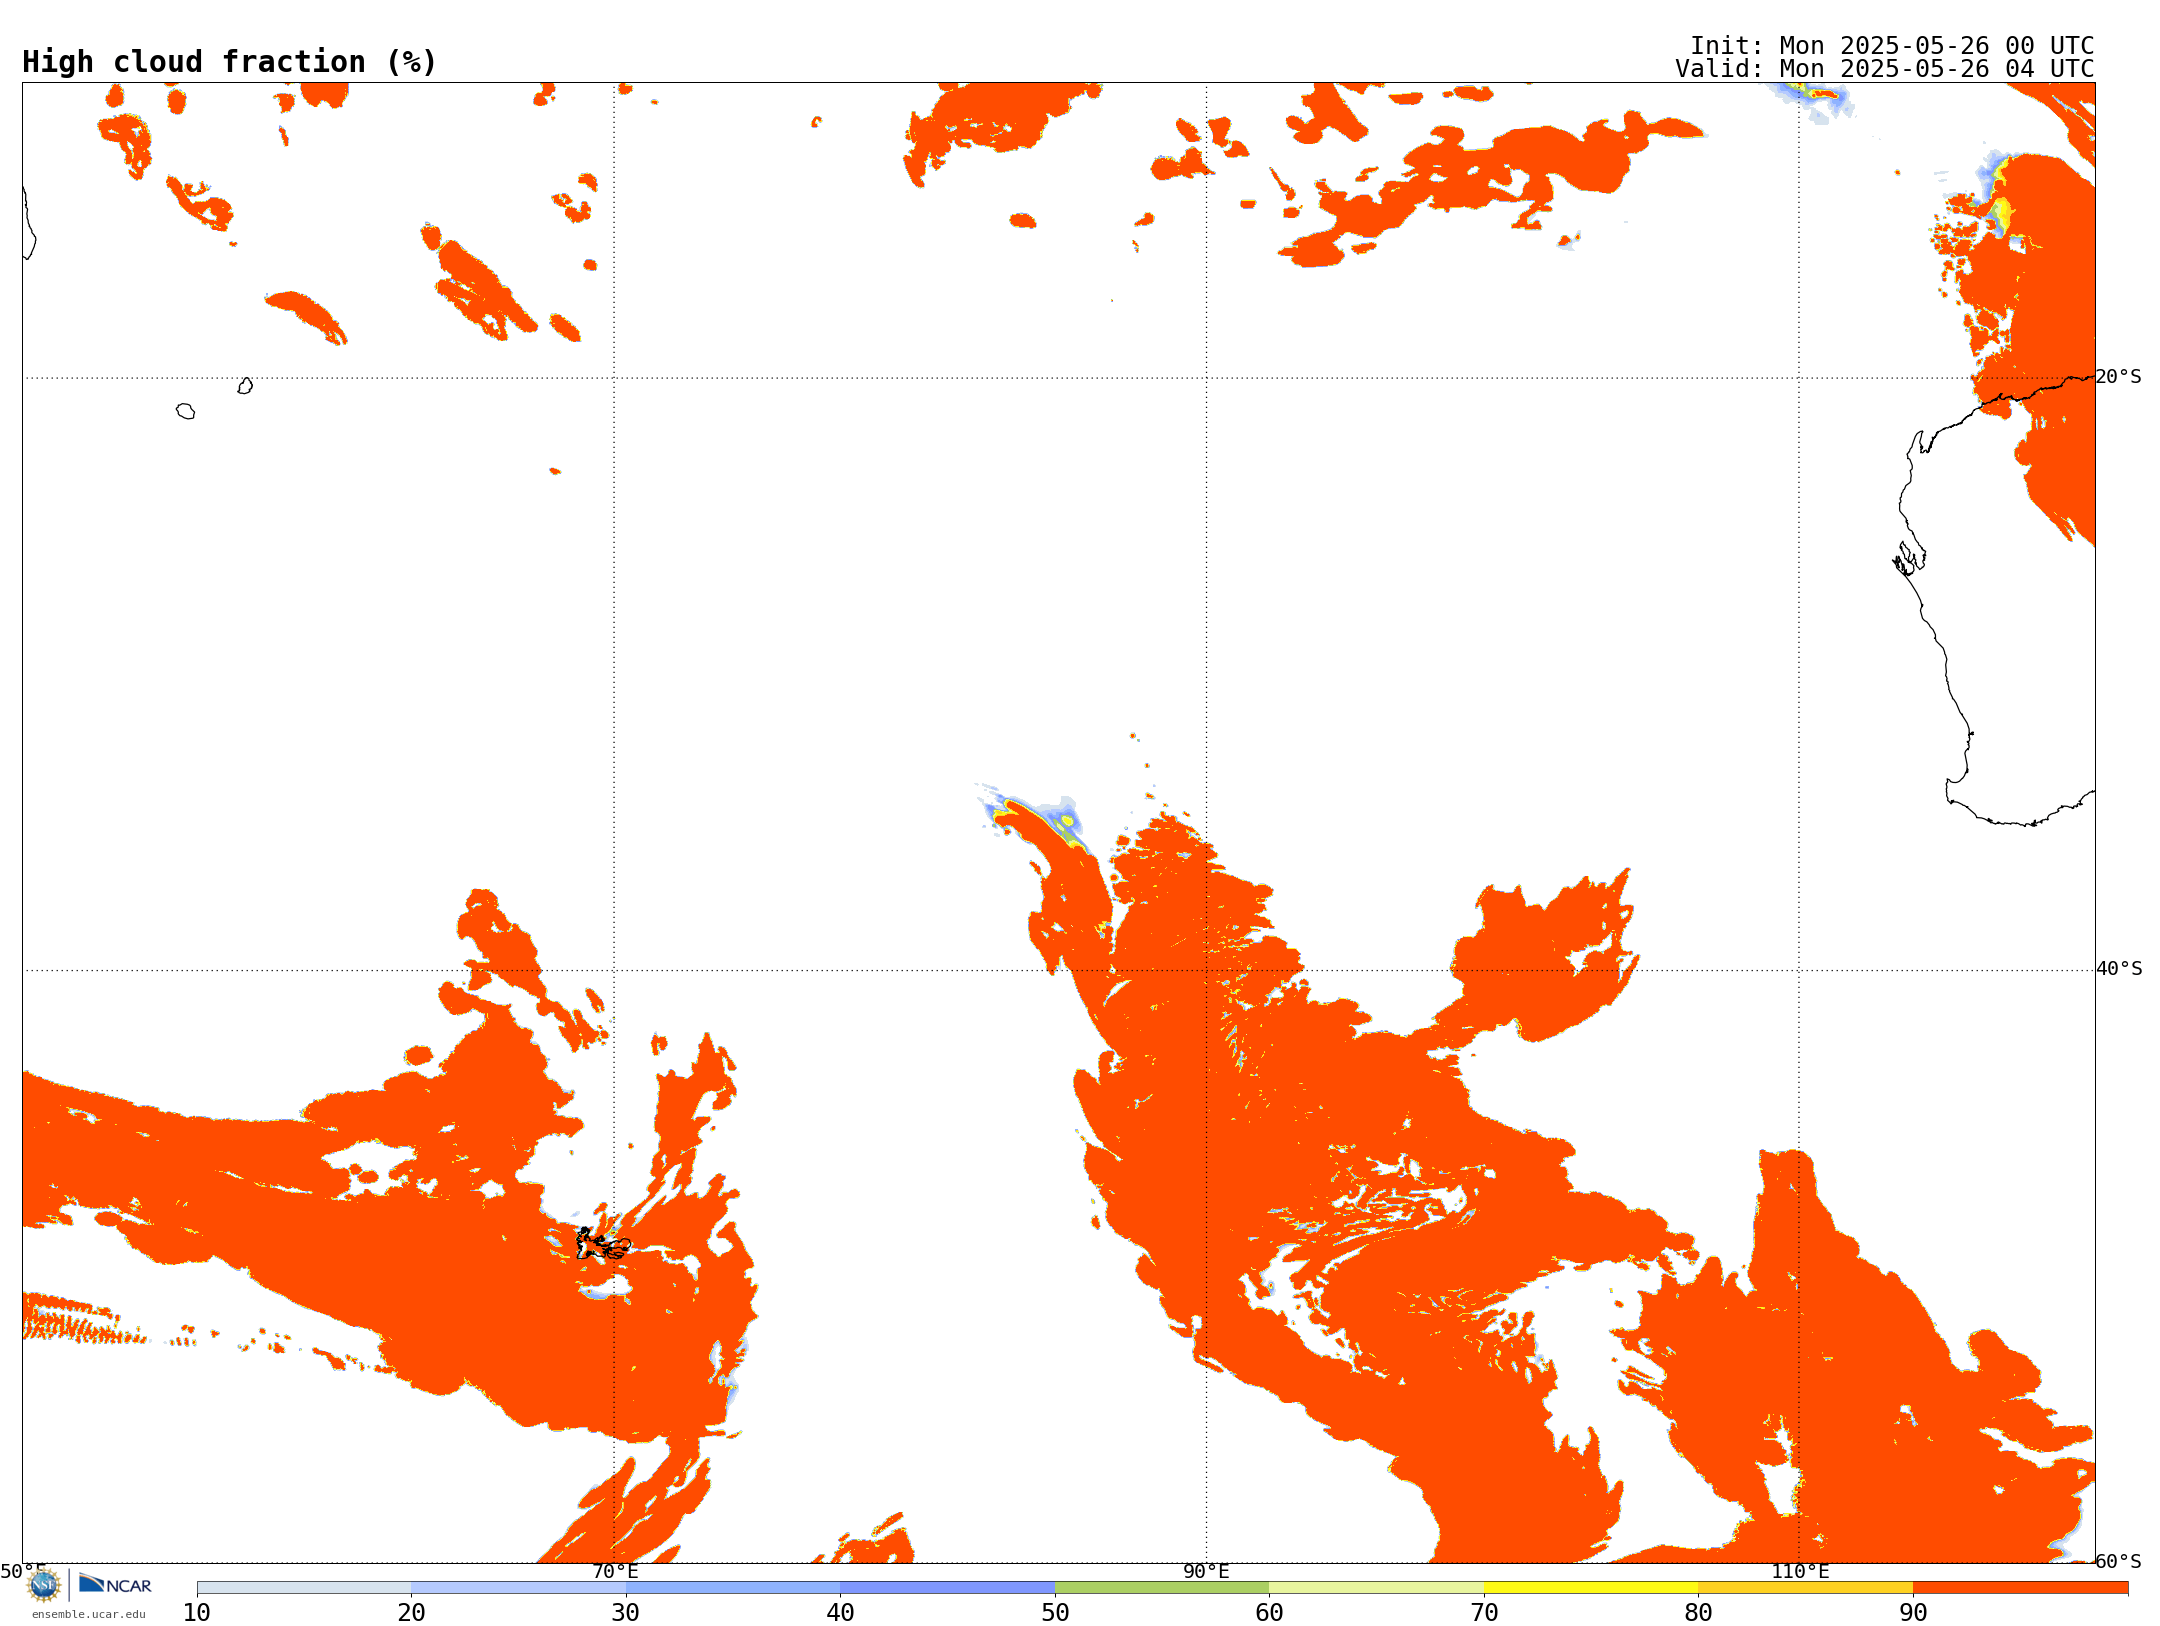The image size is (2160, 1626).
Task: Click the Init: Mon 2025-05-26 00 UTC line
Action: coord(1892,46)
